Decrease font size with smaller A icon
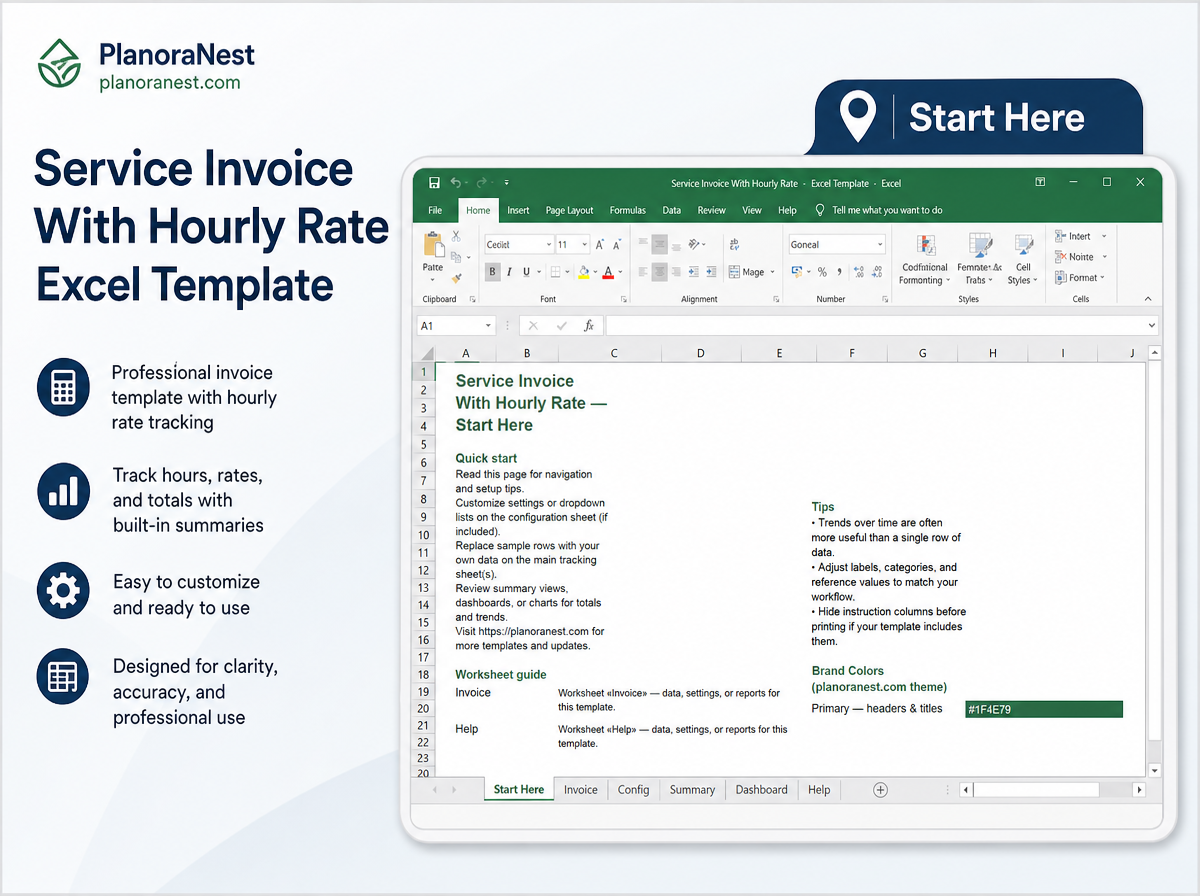This screenshot has height=896, width=1200. point(616,244)
